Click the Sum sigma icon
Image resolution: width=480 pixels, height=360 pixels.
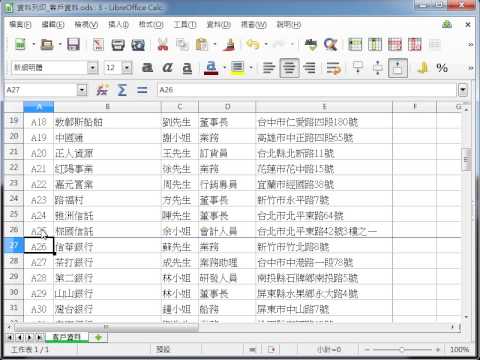pos(122,90)
